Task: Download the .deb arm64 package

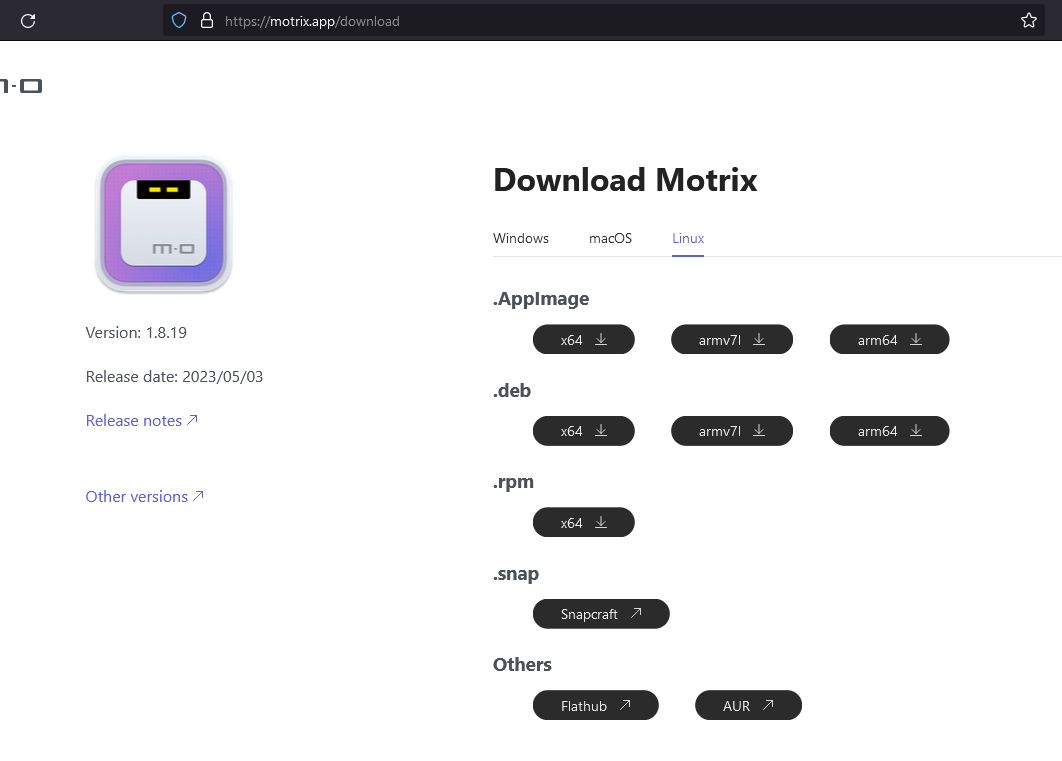Action: pos(889,431)
